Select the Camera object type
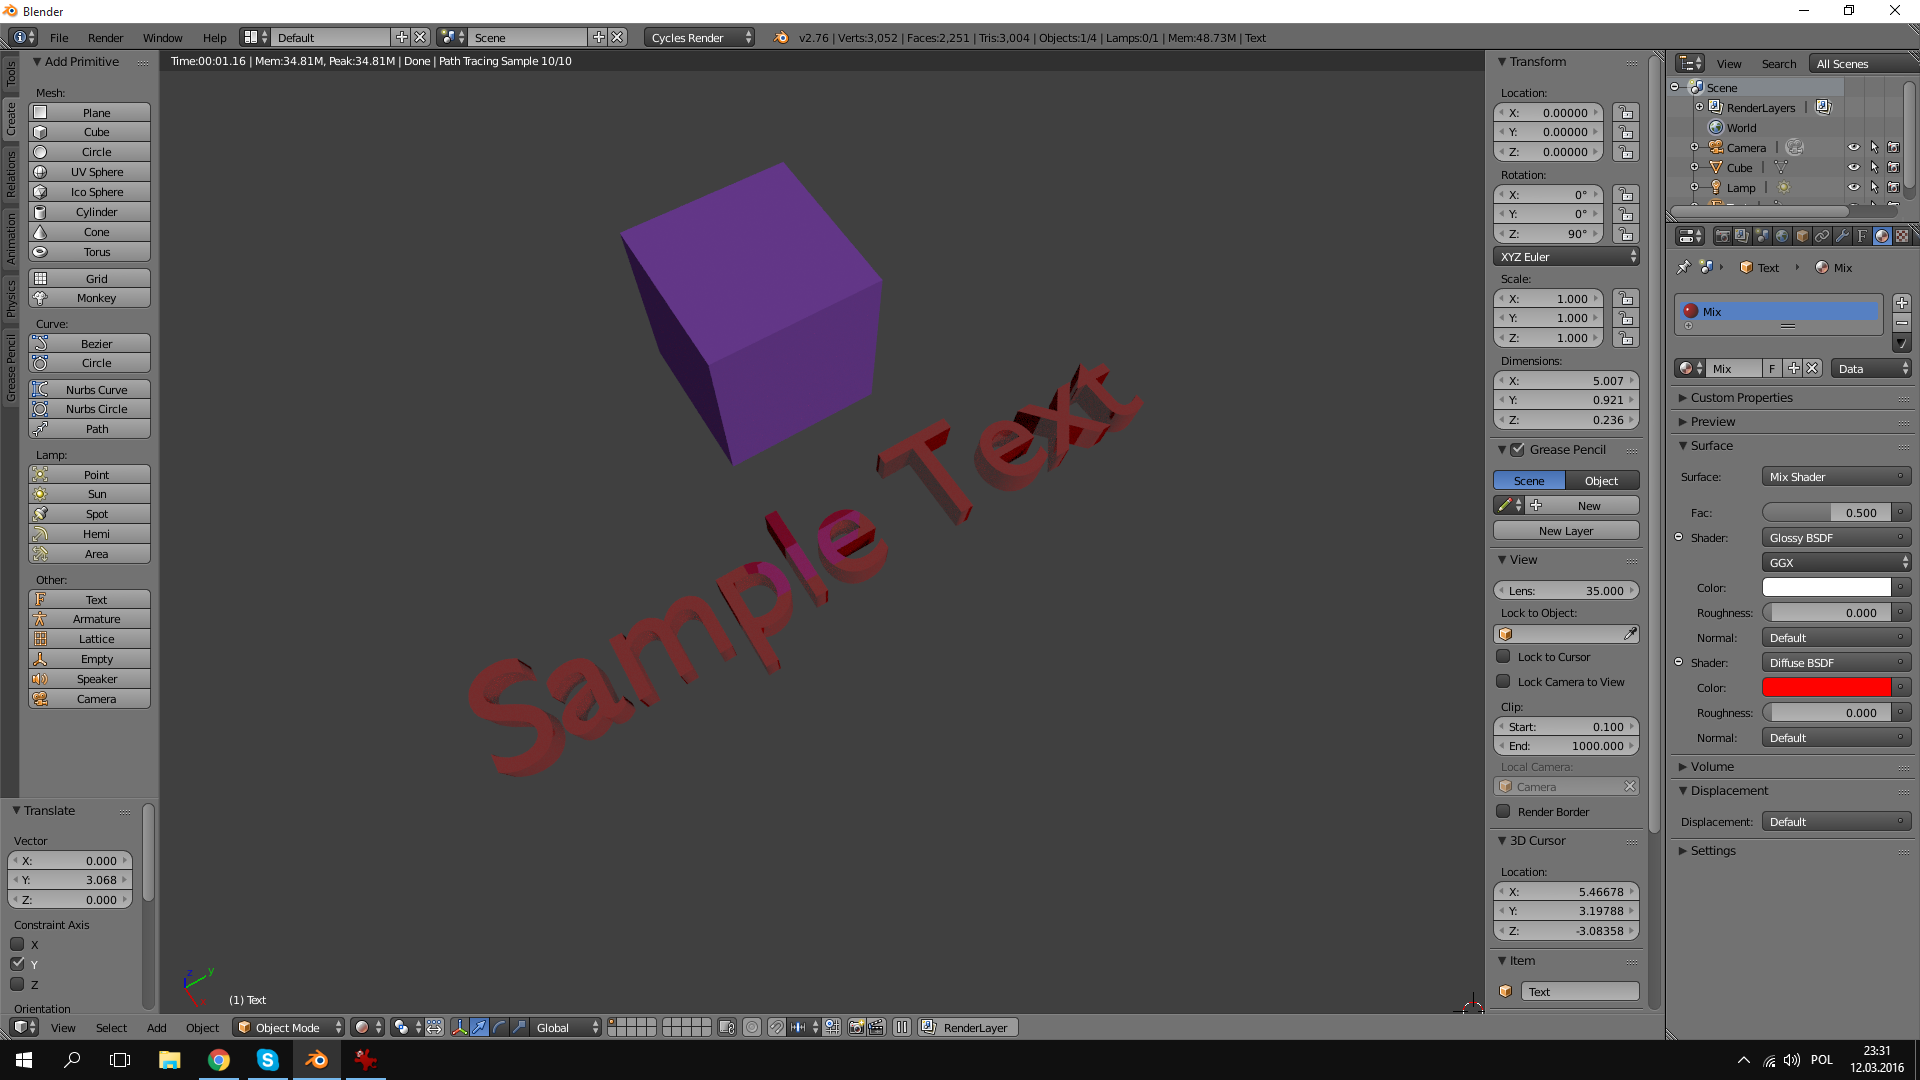Image resolution: width=1920 pixels, height=1080 pixels. click(x=95, y=699)
